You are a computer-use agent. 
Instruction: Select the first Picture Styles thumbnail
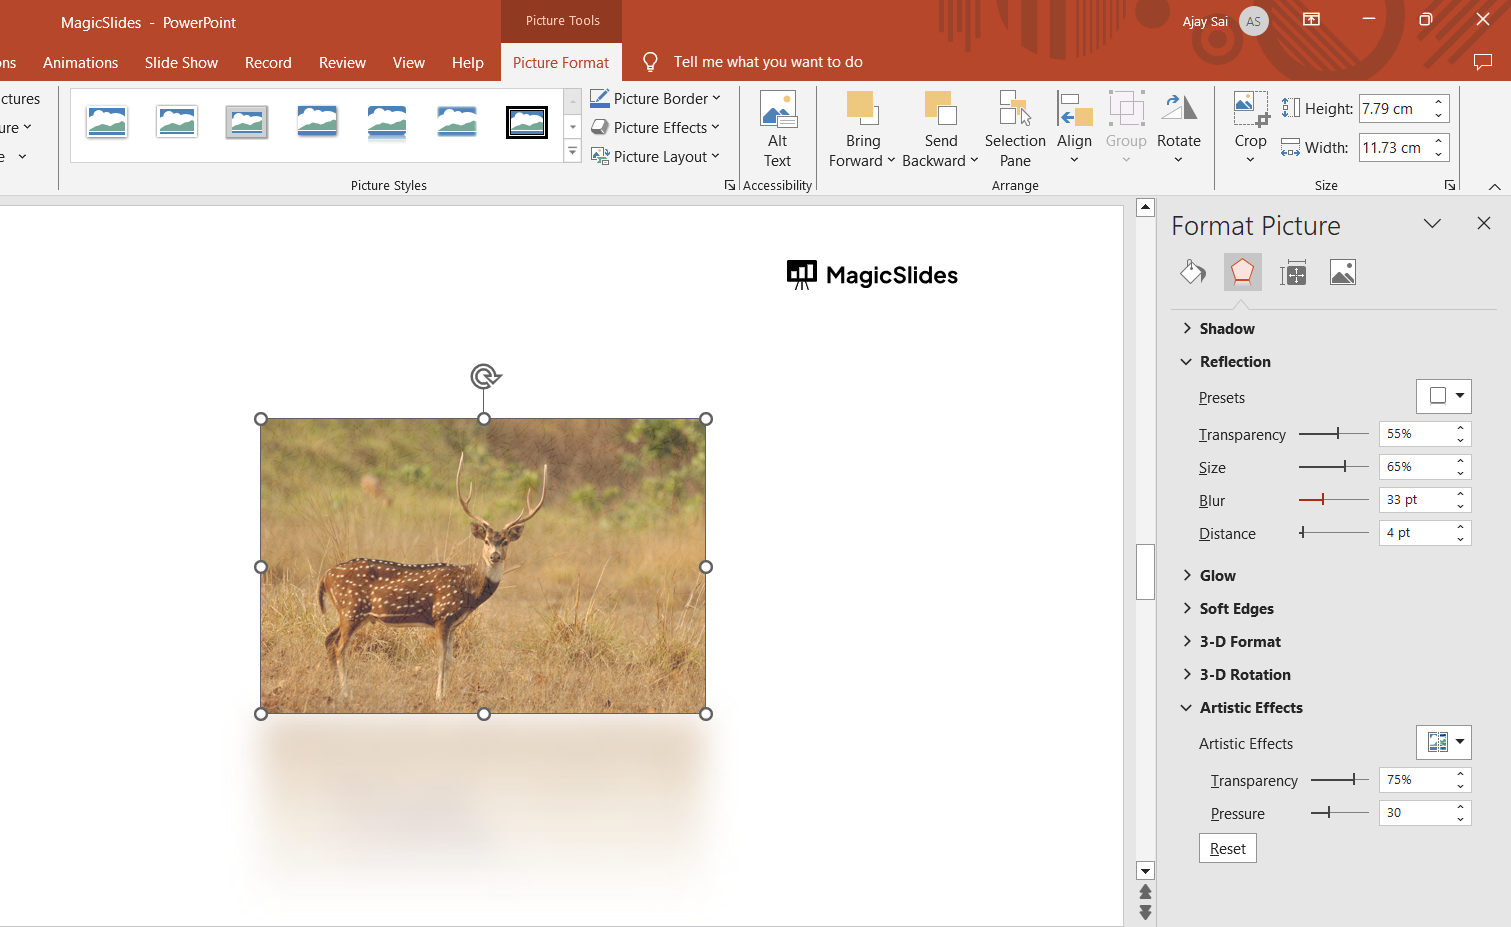pos(107,121)
